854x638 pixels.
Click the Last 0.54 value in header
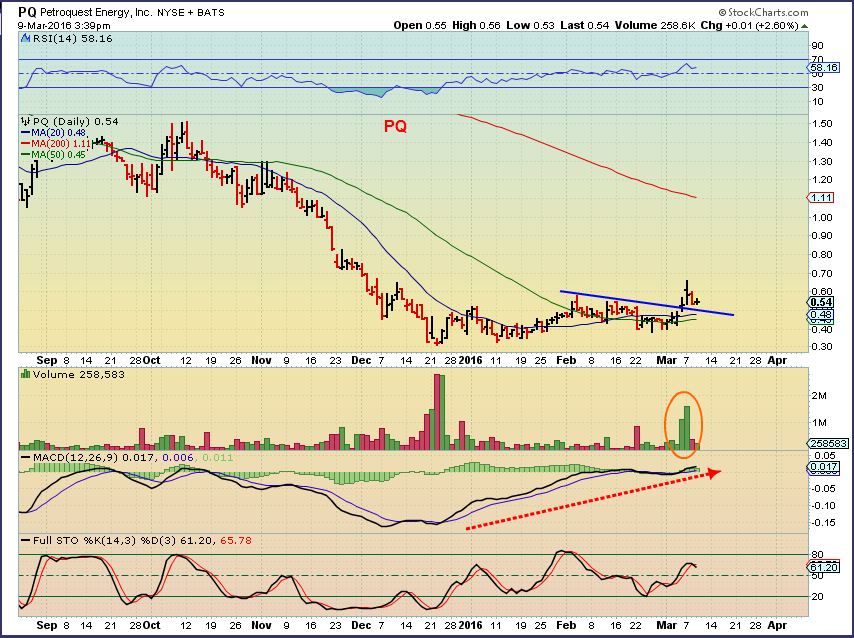pos(584,25)
